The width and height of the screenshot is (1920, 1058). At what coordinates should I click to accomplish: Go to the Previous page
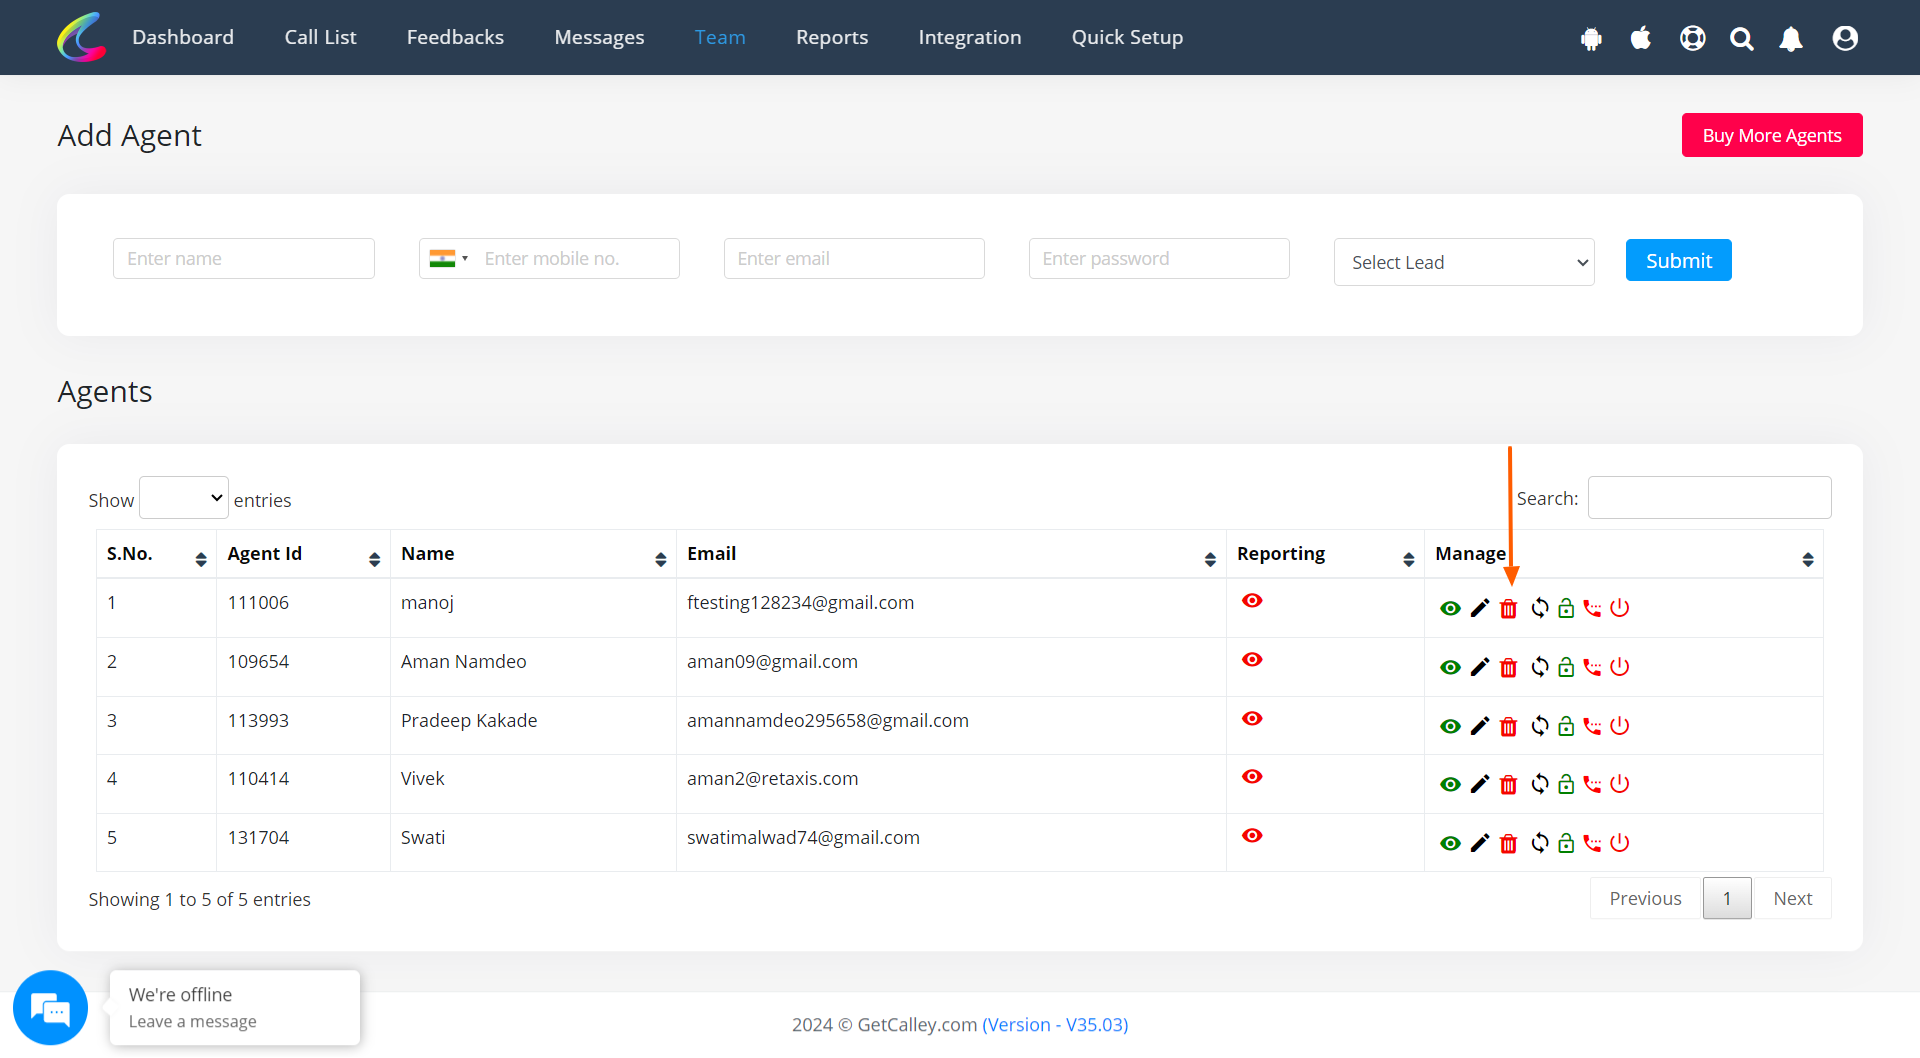1646,898
